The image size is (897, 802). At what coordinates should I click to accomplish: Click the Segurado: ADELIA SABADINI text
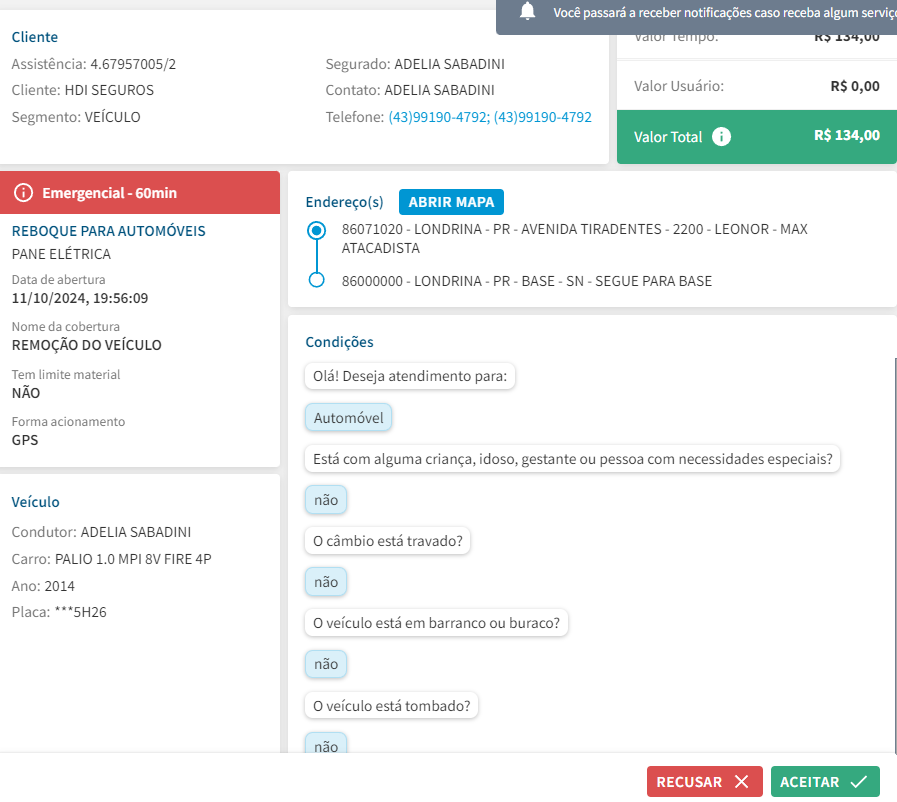[415, 64]
